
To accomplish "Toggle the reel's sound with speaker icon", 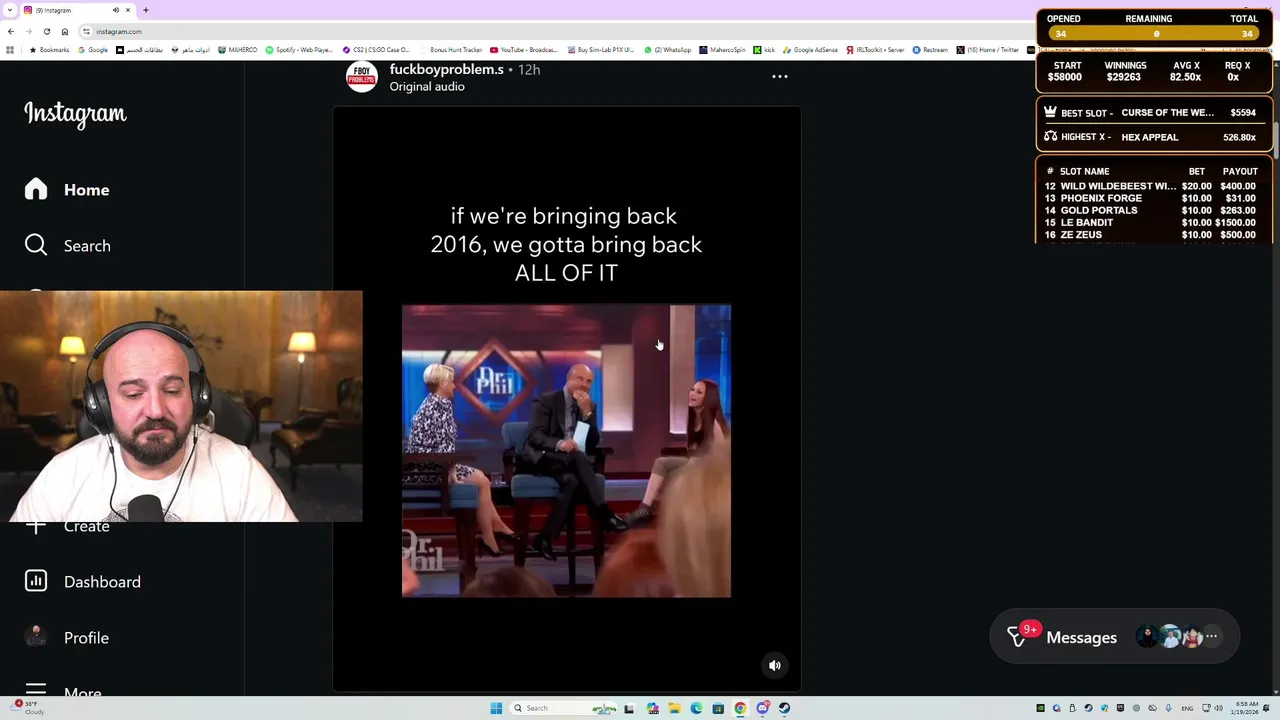I will [x=775, y=665].
